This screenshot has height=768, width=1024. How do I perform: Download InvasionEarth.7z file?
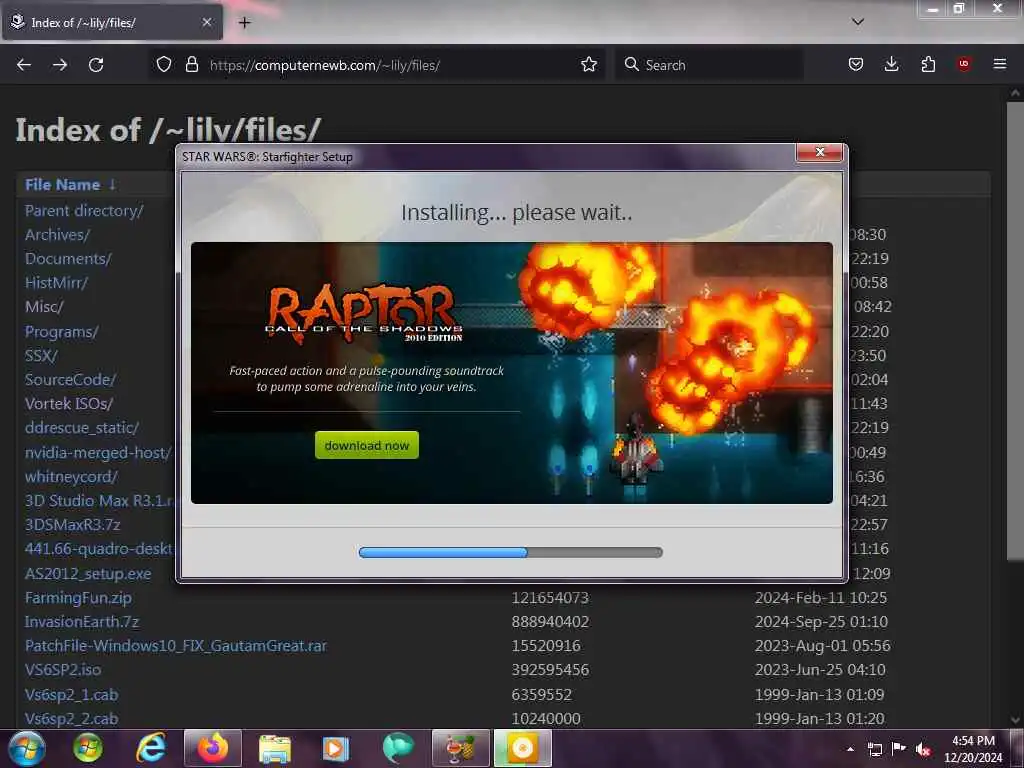[x=82, y=622]
